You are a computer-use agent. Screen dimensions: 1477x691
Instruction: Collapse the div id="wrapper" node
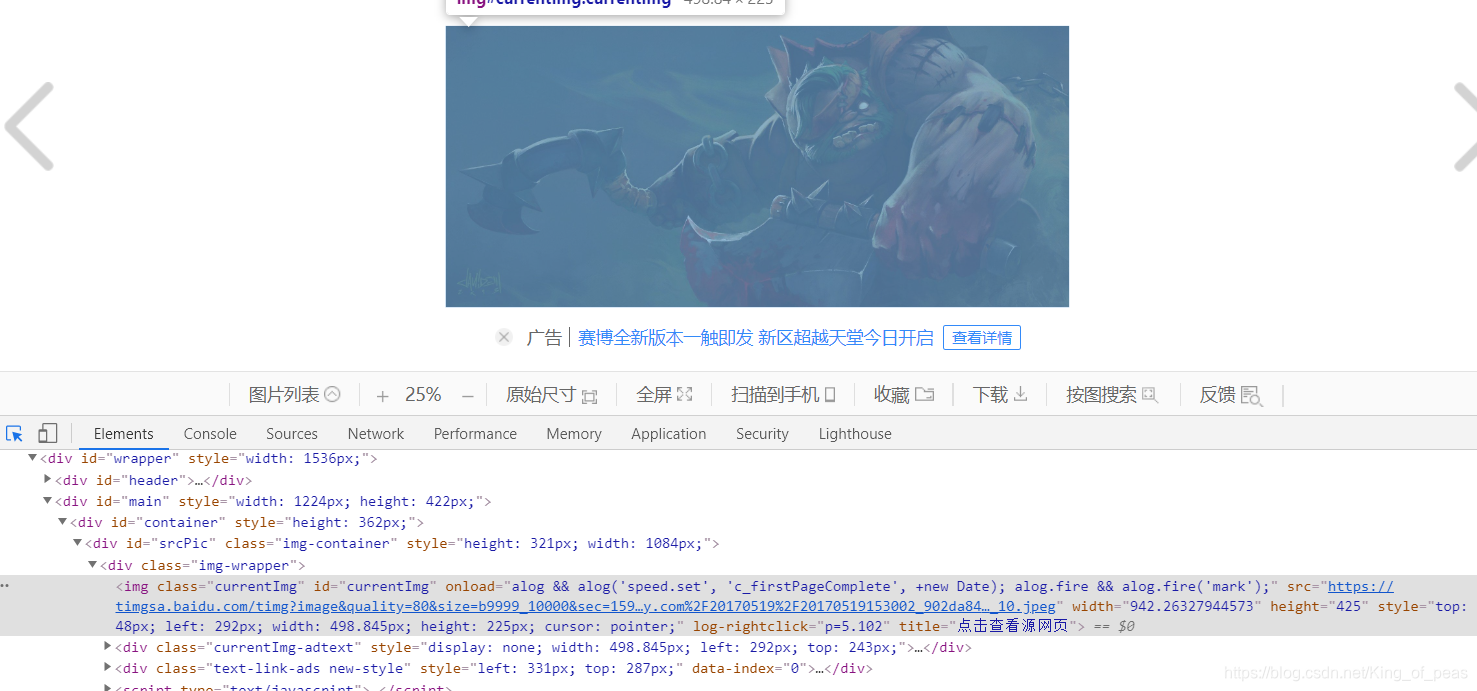coord(32,458)
